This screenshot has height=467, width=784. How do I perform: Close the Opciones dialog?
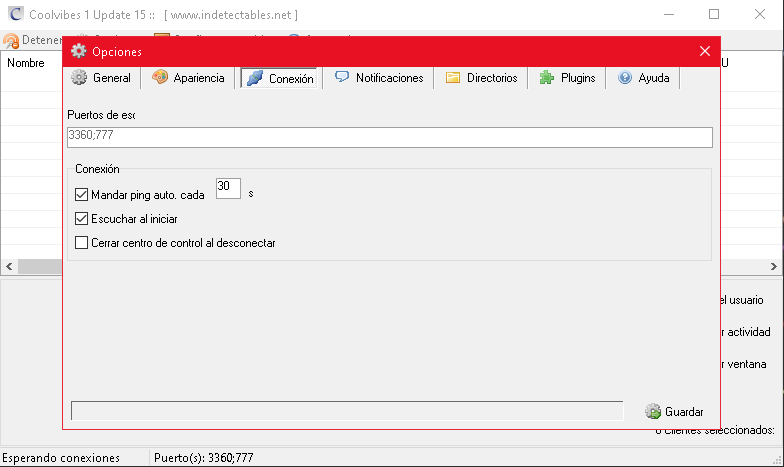pyautogui.click(x=705, y=51)
